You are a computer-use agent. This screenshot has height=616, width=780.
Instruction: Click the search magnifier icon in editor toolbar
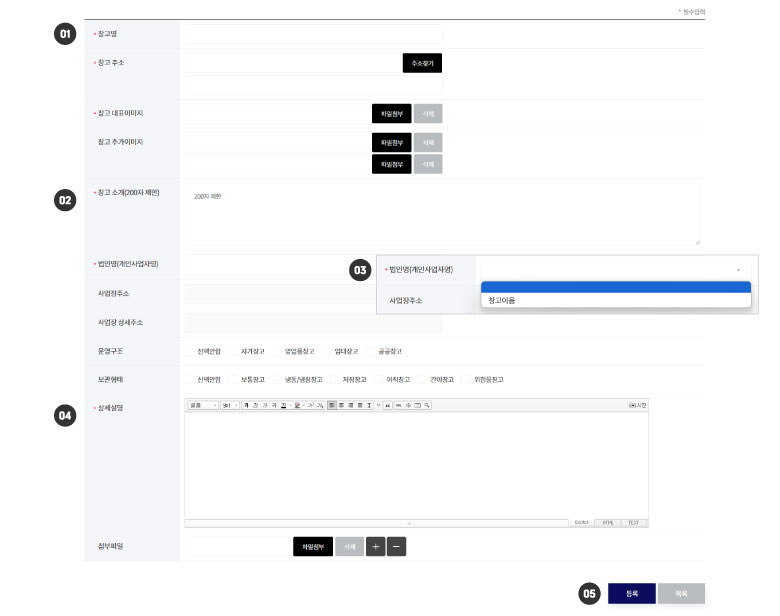(427, 405)
